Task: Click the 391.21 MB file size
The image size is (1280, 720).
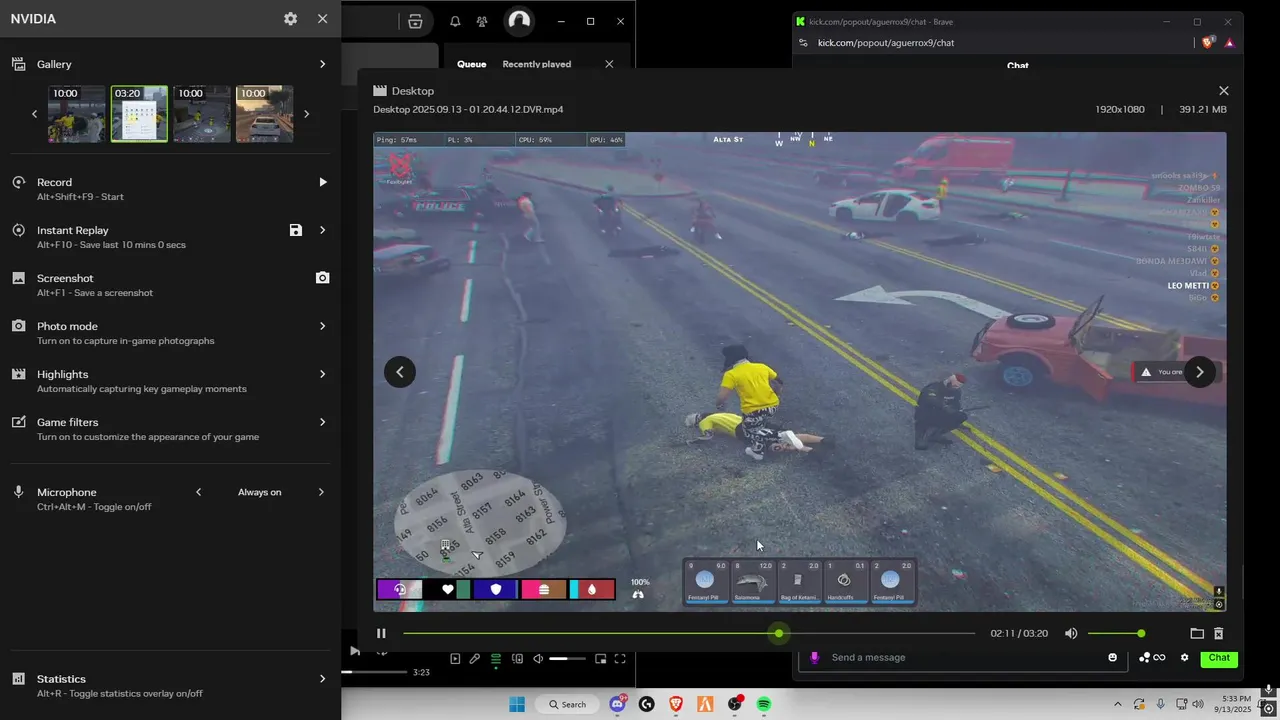Action: click(x=1203, y=109)
